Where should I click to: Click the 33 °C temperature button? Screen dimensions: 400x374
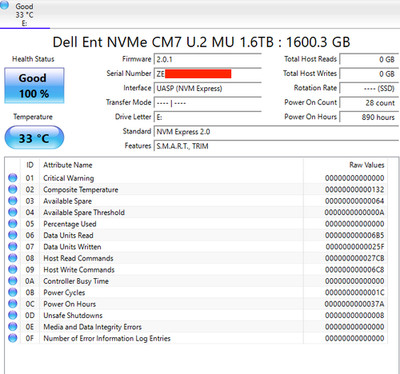pos(34,138)
